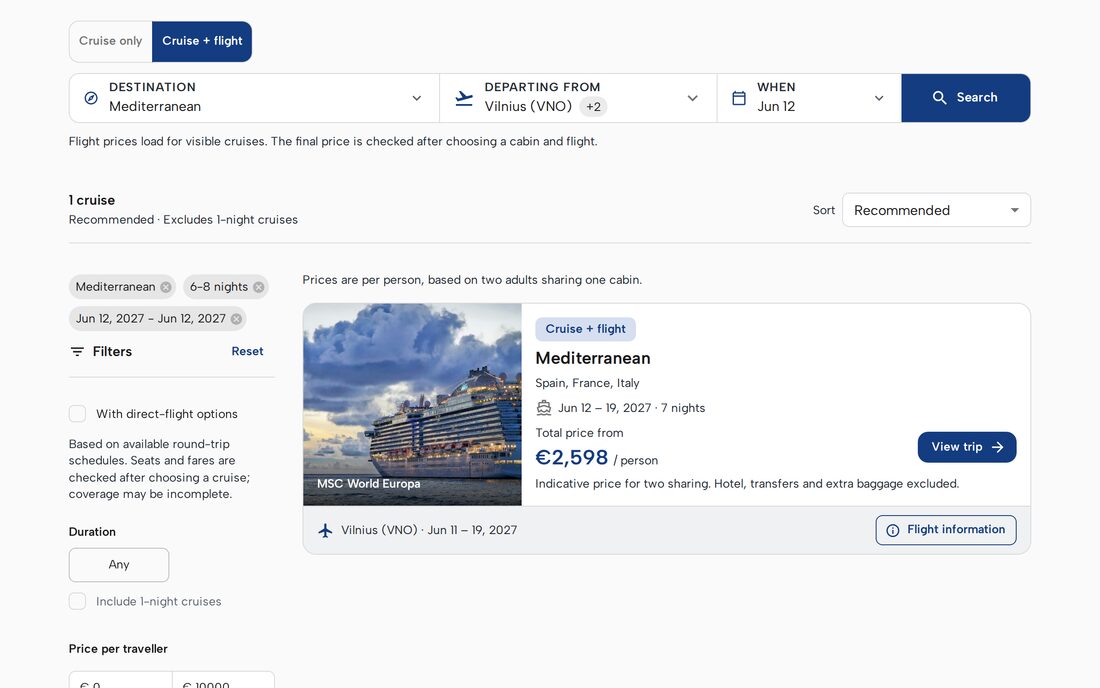Open the Recommended sort dropdown
The width and height of the screenshot is (1100, 688).
[x=937, y=210]
